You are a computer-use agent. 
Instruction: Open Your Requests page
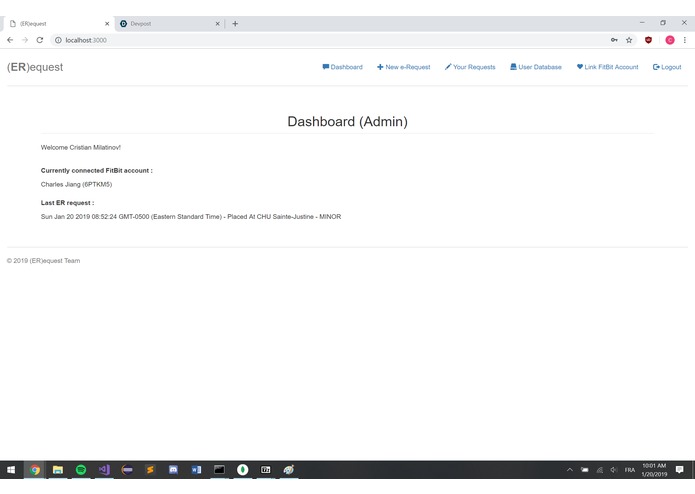click(470, 67)
